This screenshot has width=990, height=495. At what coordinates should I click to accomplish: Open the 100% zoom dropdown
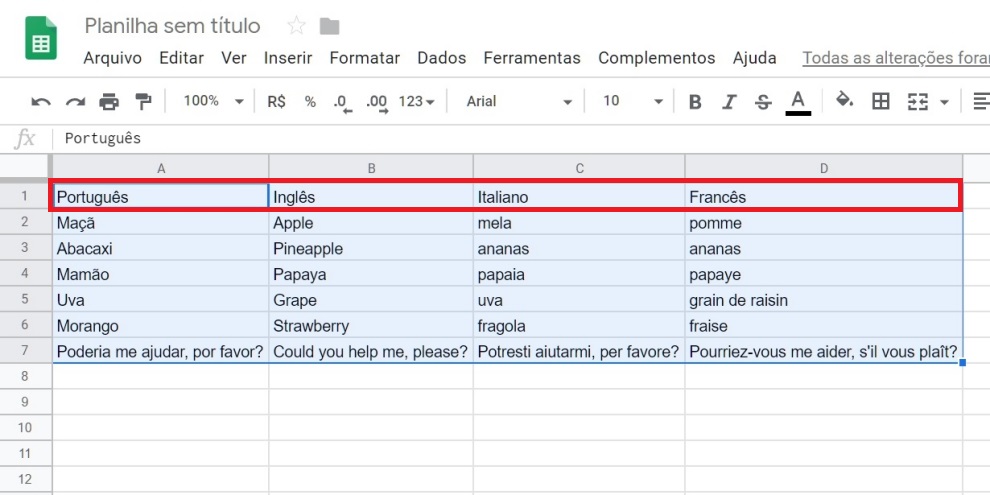[x=213, y=101]
